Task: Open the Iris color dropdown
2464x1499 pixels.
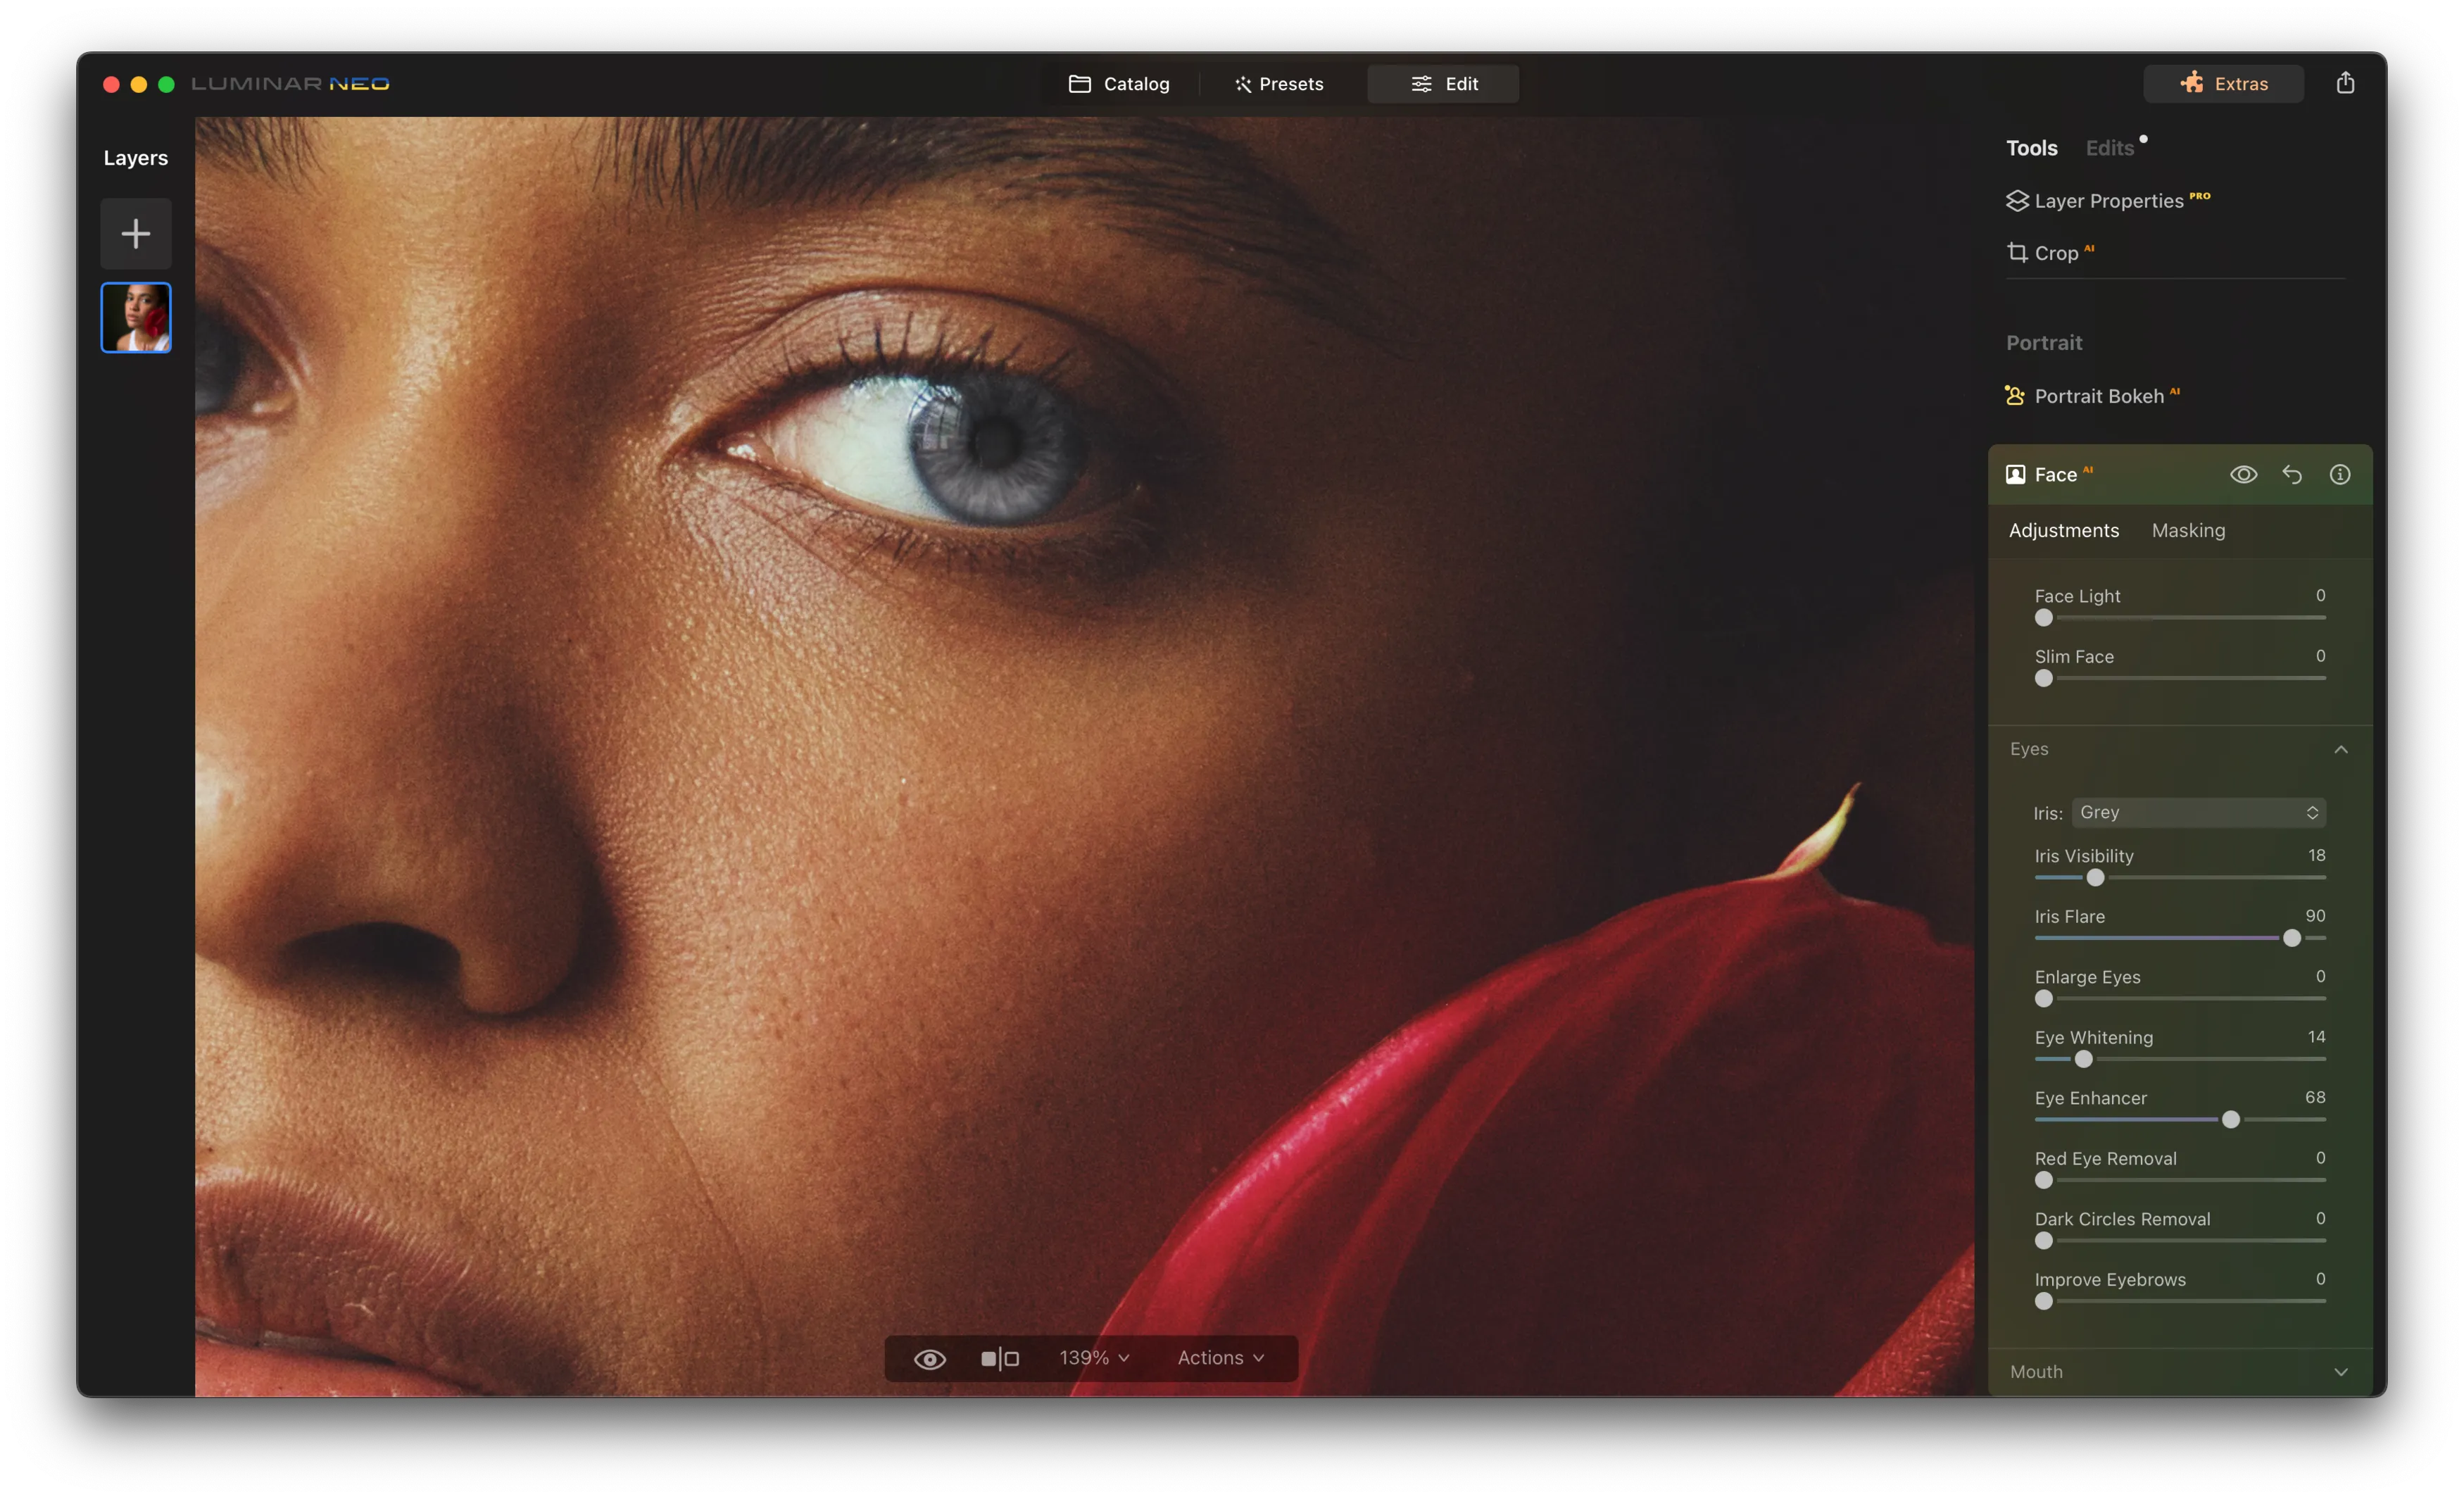Action: (x=2198, y=813)
